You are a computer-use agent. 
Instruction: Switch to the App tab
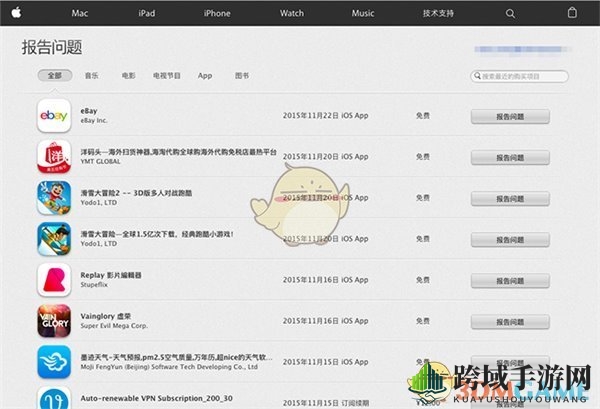(205, 75)
